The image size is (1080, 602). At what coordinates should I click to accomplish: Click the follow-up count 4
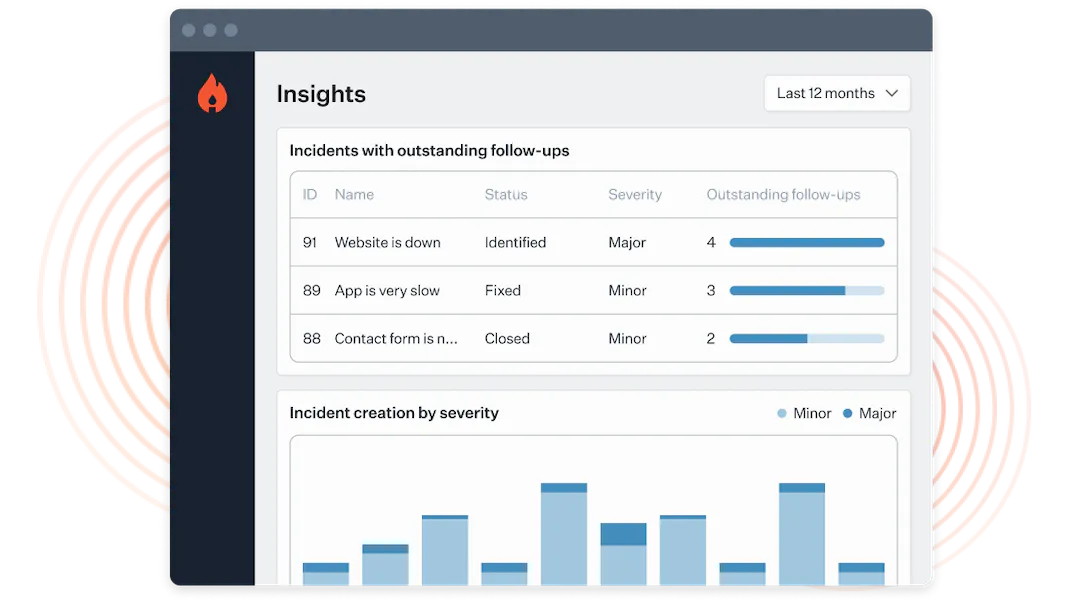711,242
